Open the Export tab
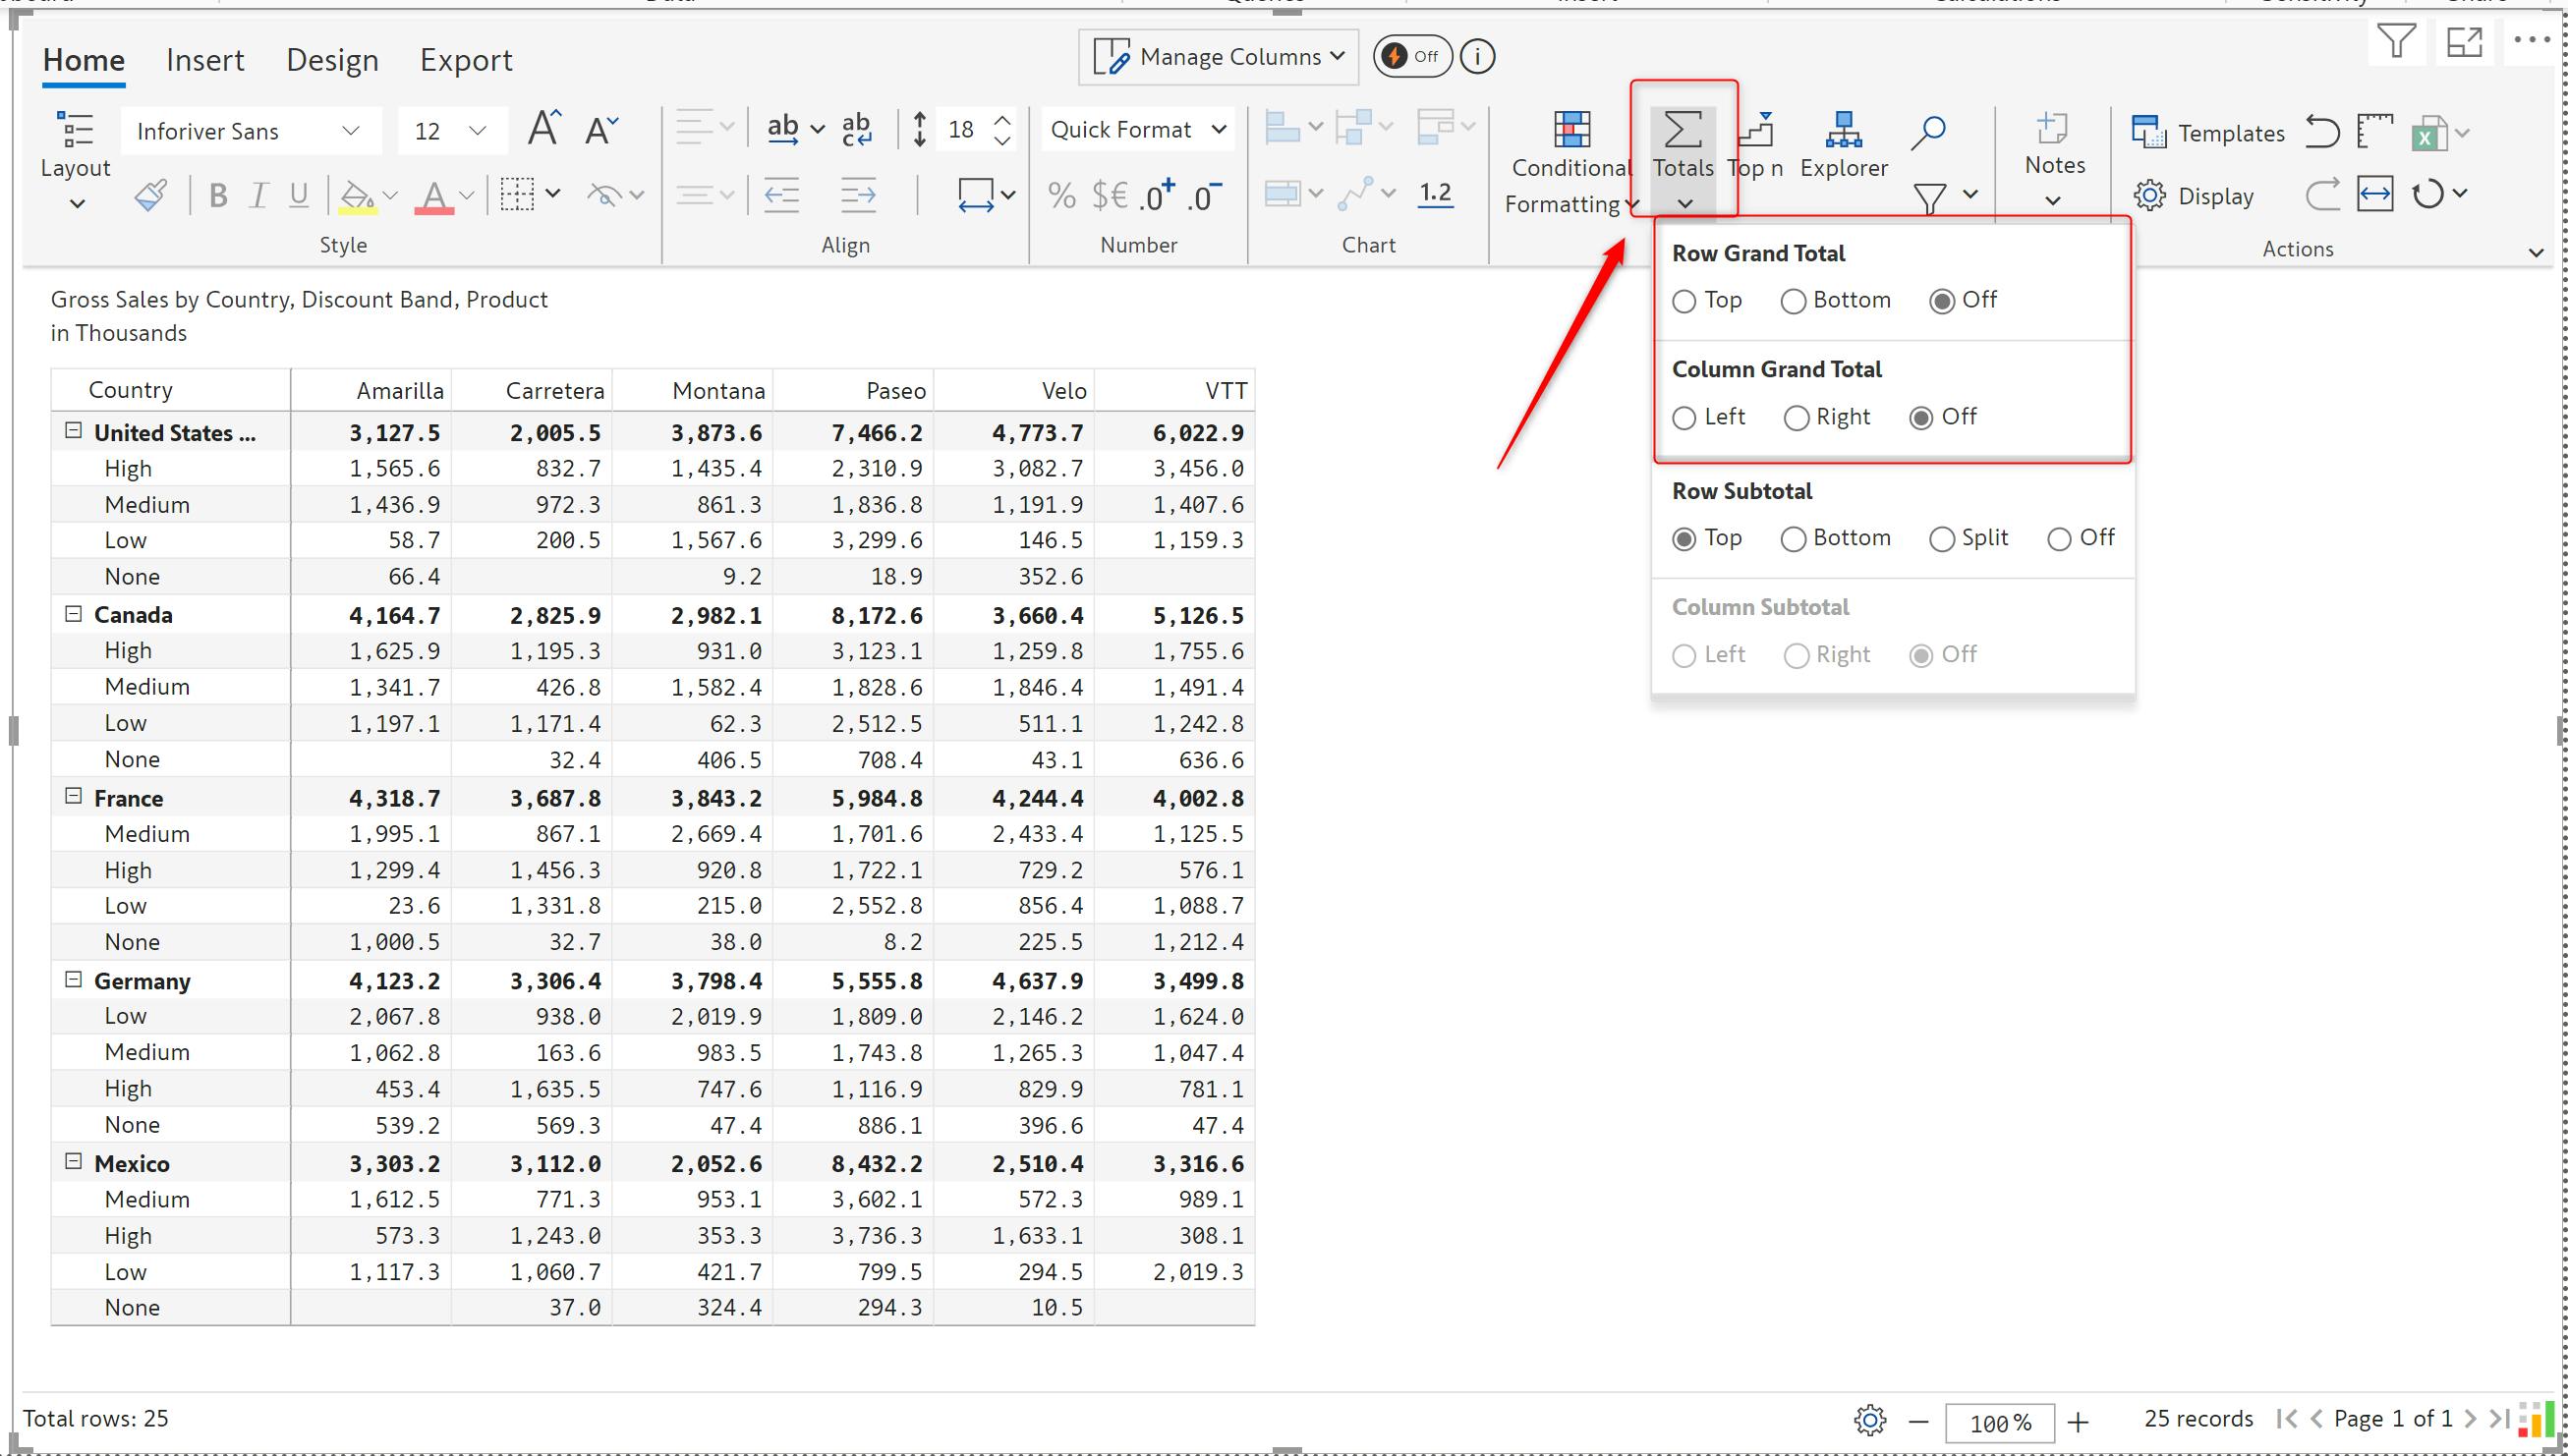Image resolution: width=2568 pixels, height=1456 pixels. point(465,60)
